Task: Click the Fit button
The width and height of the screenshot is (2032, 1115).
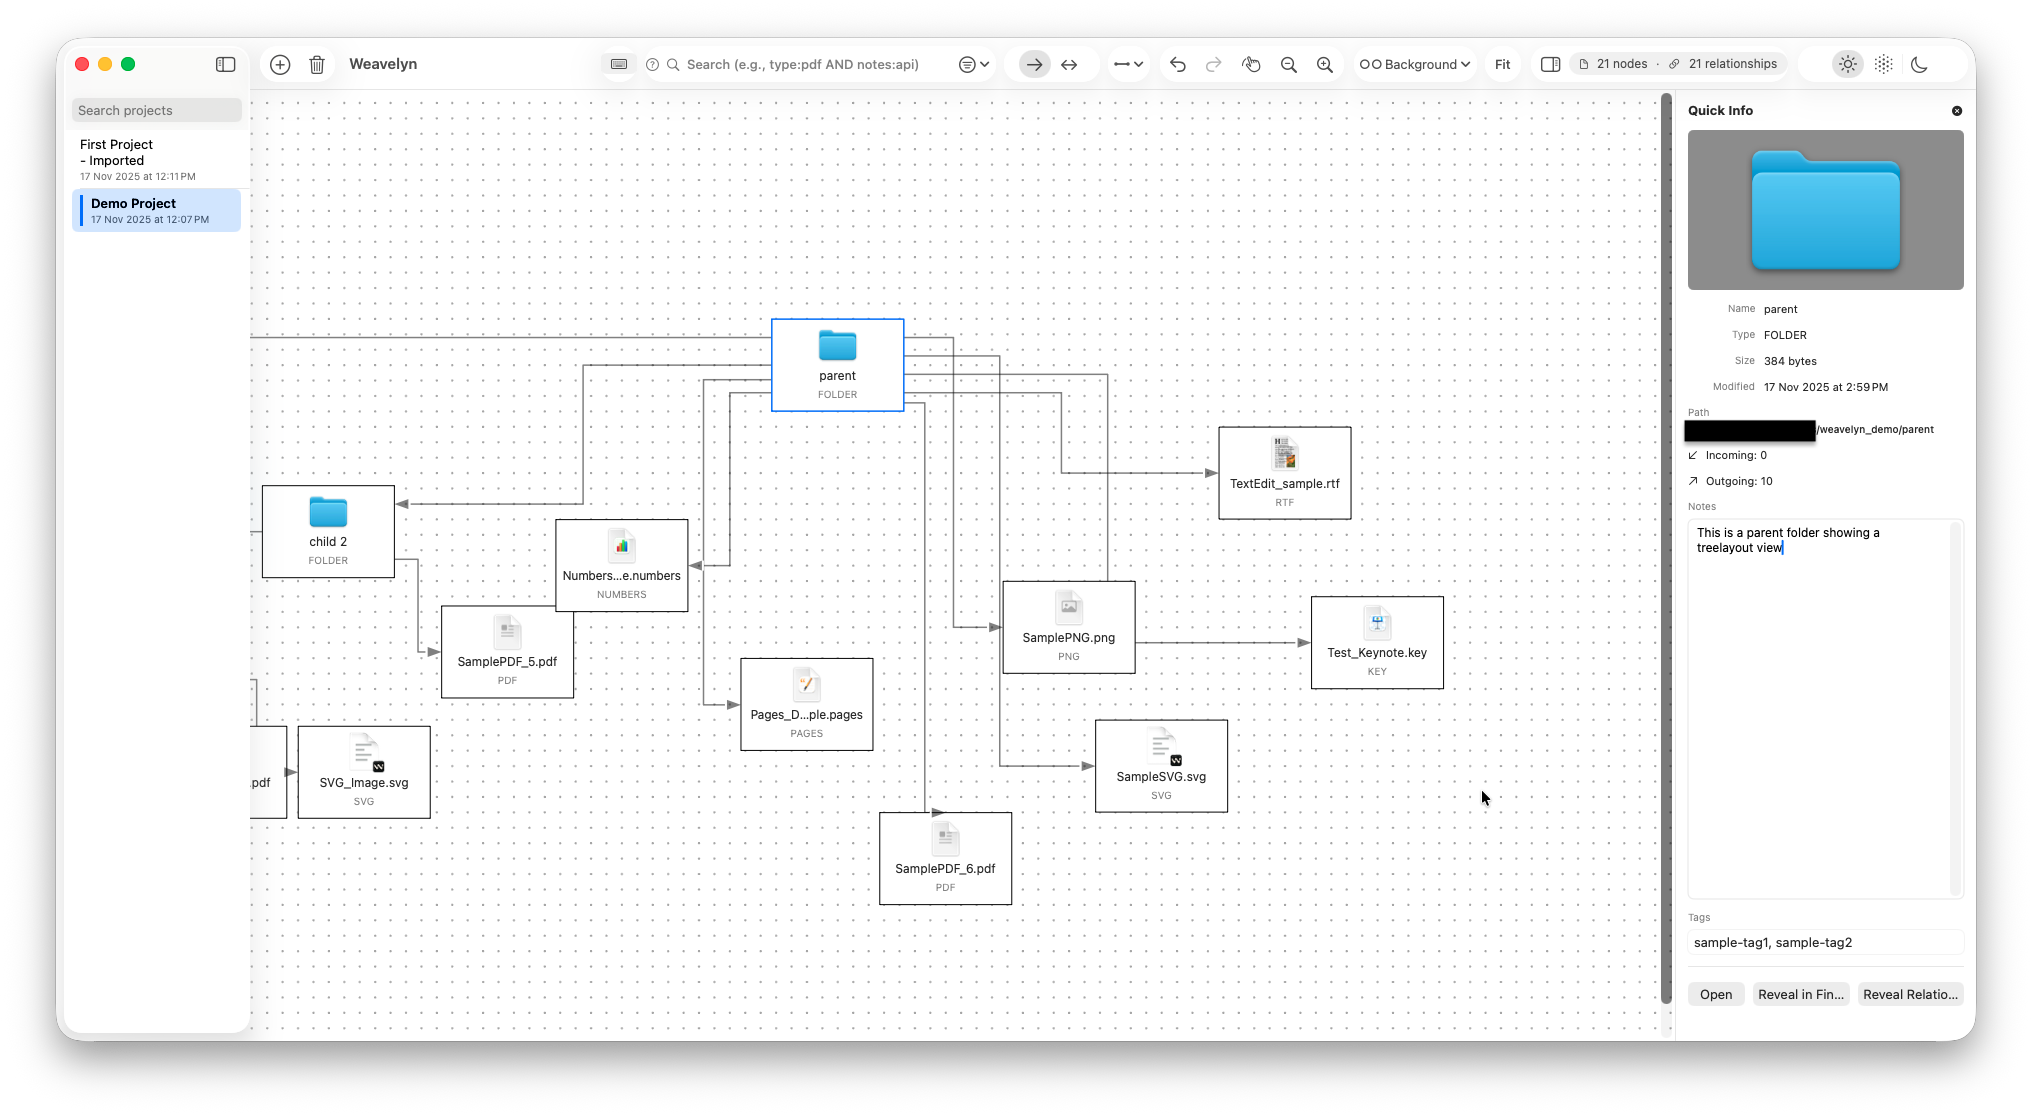Action: tap(1502, 64)
